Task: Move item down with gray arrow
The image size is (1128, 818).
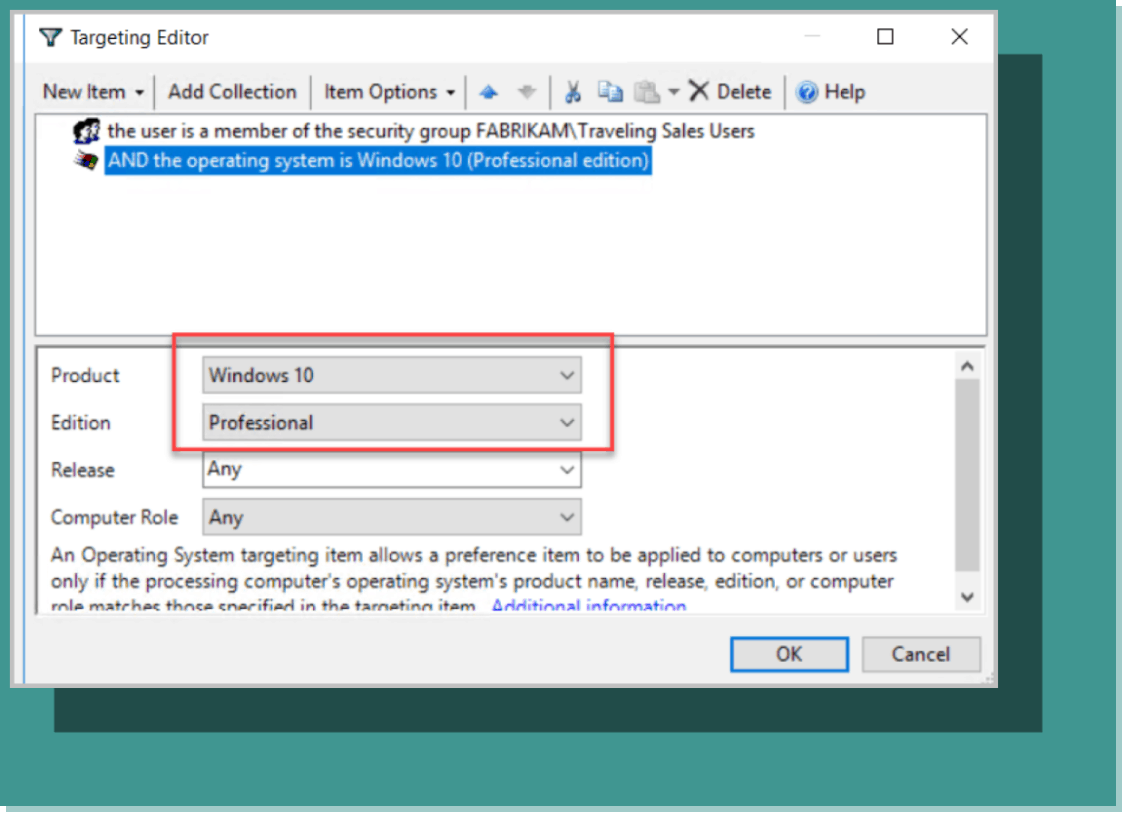Action: 527,92
